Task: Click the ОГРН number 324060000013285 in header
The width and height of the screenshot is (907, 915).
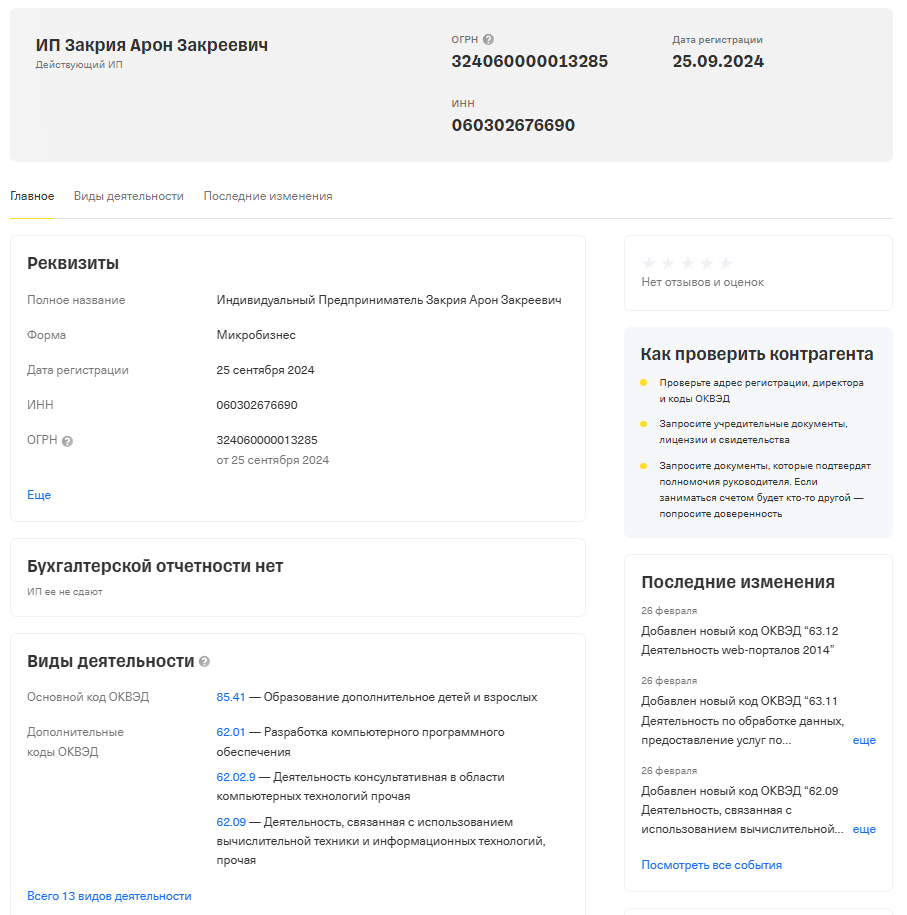Action: 529,61
